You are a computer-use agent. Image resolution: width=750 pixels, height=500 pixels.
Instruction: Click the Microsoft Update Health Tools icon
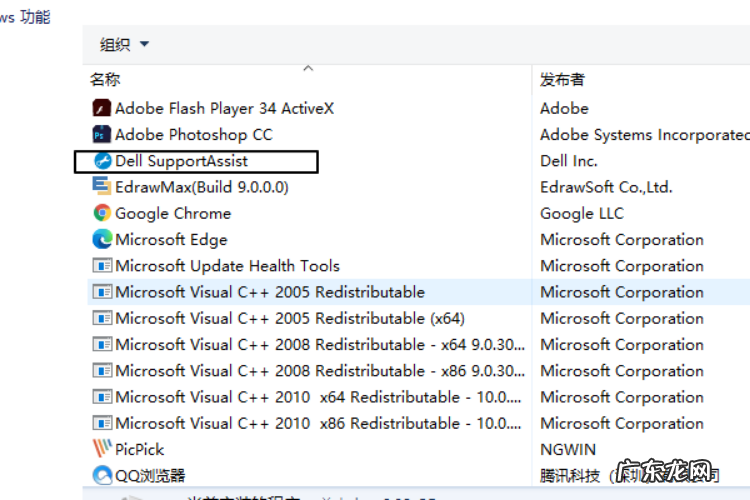(101, 266)
